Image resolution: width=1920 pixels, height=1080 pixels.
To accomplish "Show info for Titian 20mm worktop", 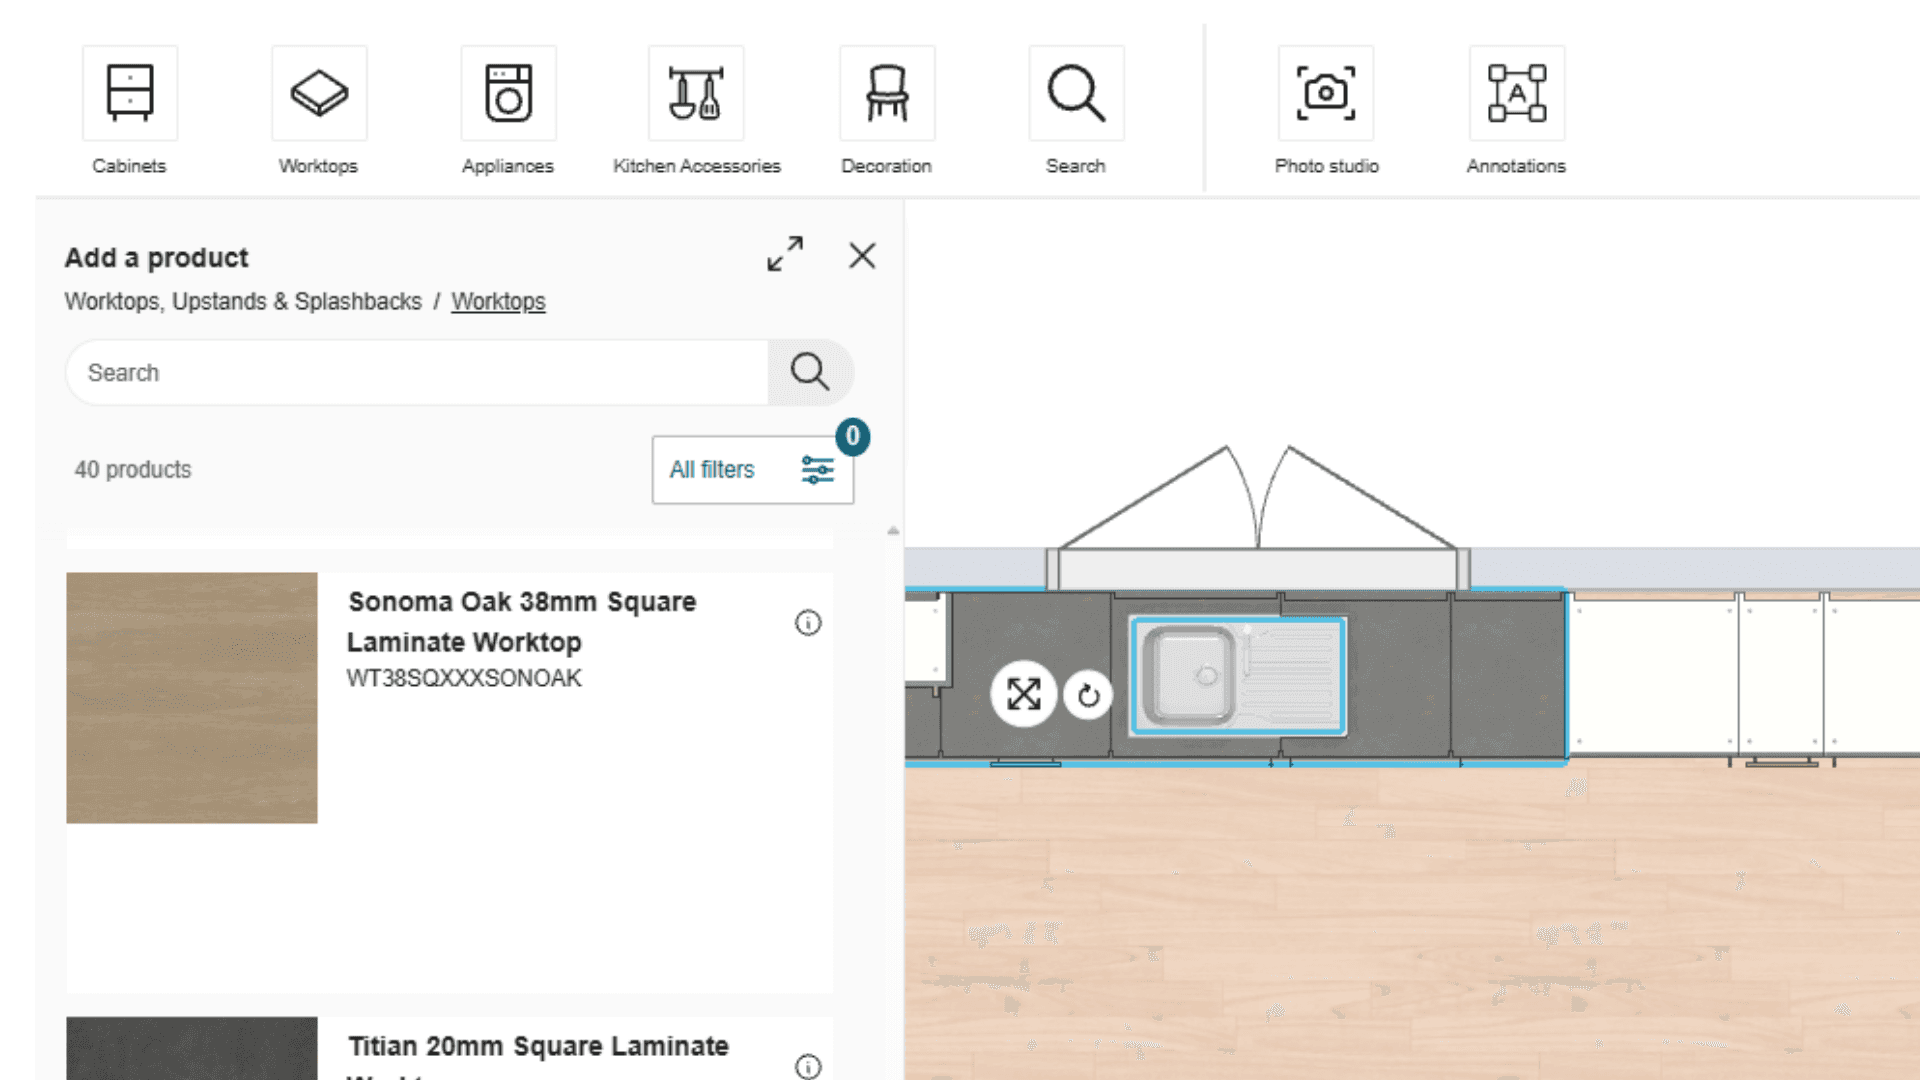I will [x=808, y=1066].
